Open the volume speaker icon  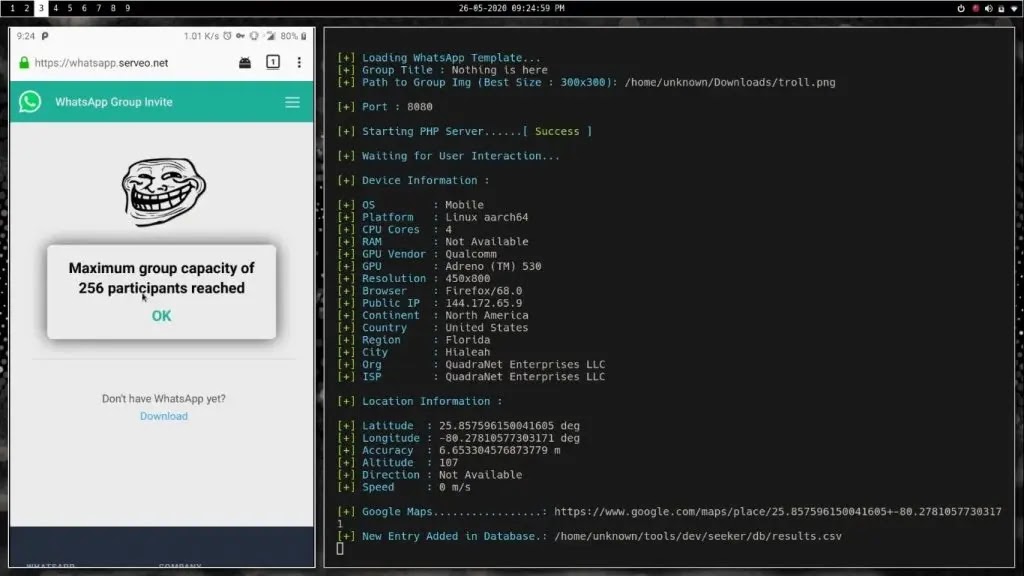coord(989,8)
